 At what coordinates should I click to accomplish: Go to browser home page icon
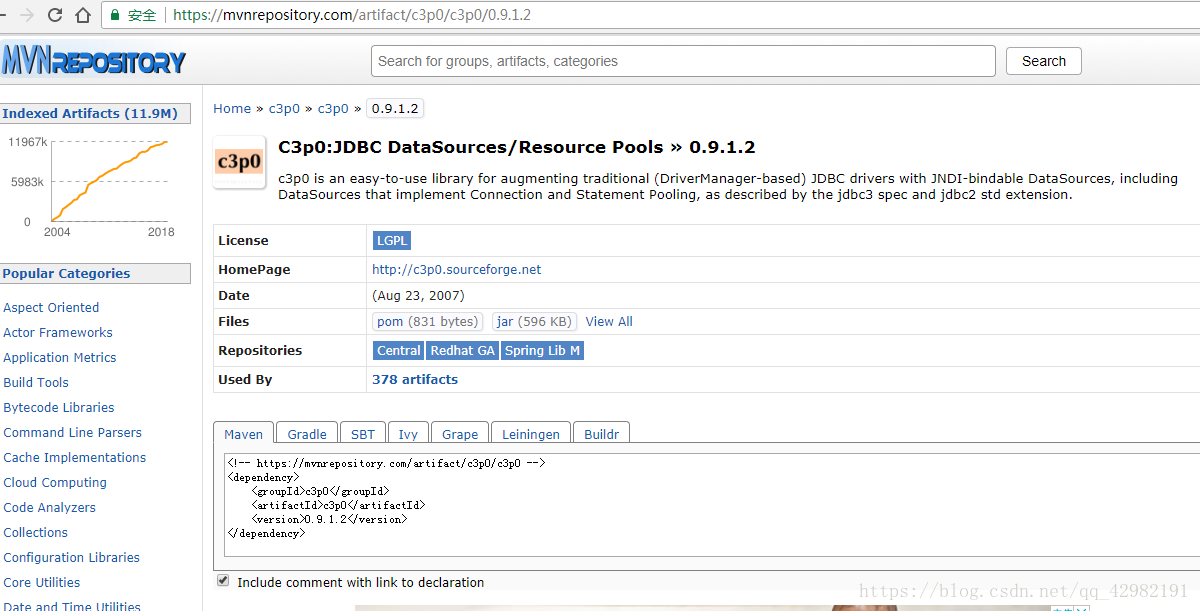pyautogui.click(x=84, y=15)
